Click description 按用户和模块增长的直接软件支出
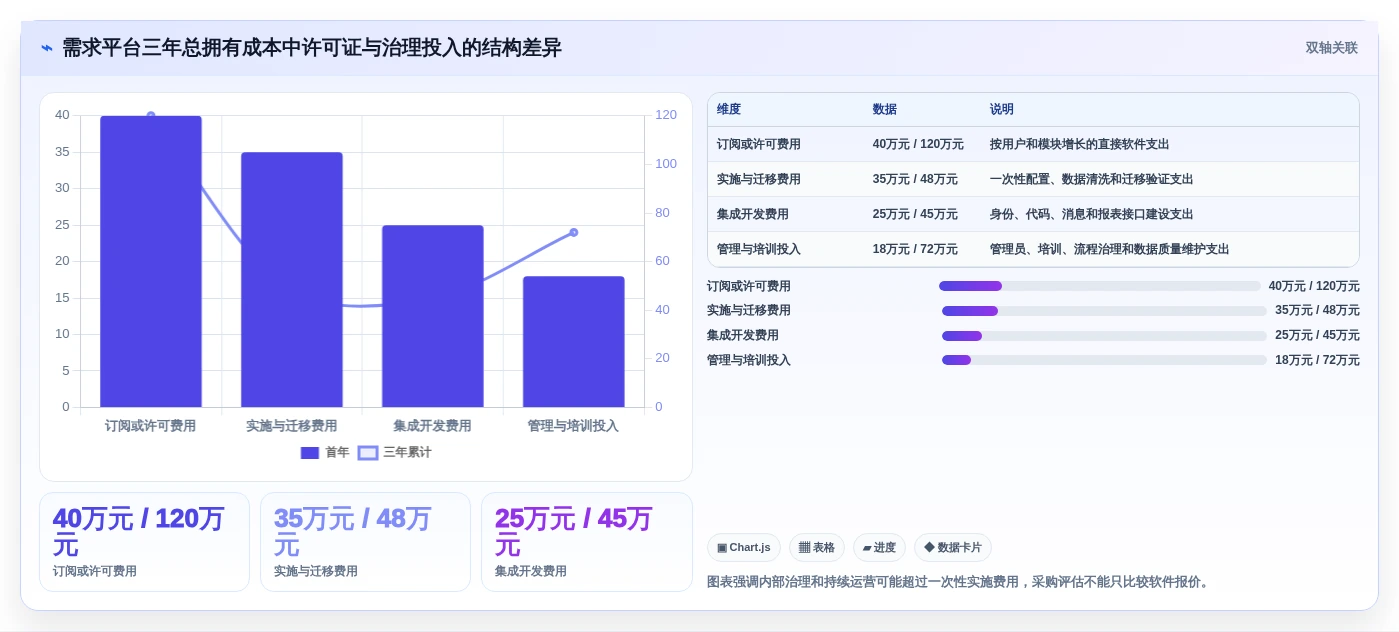1399x632 pixels. click(1080, 144)
